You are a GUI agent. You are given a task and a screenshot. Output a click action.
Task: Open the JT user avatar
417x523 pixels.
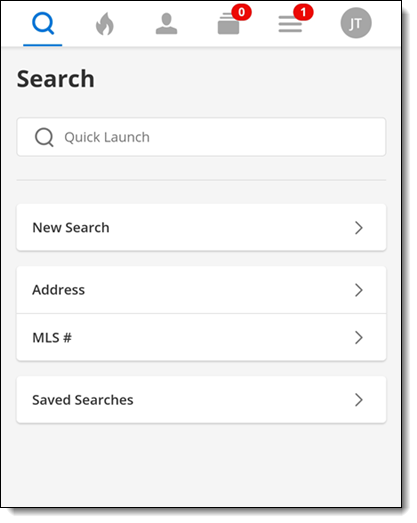[x=356, y=23]
